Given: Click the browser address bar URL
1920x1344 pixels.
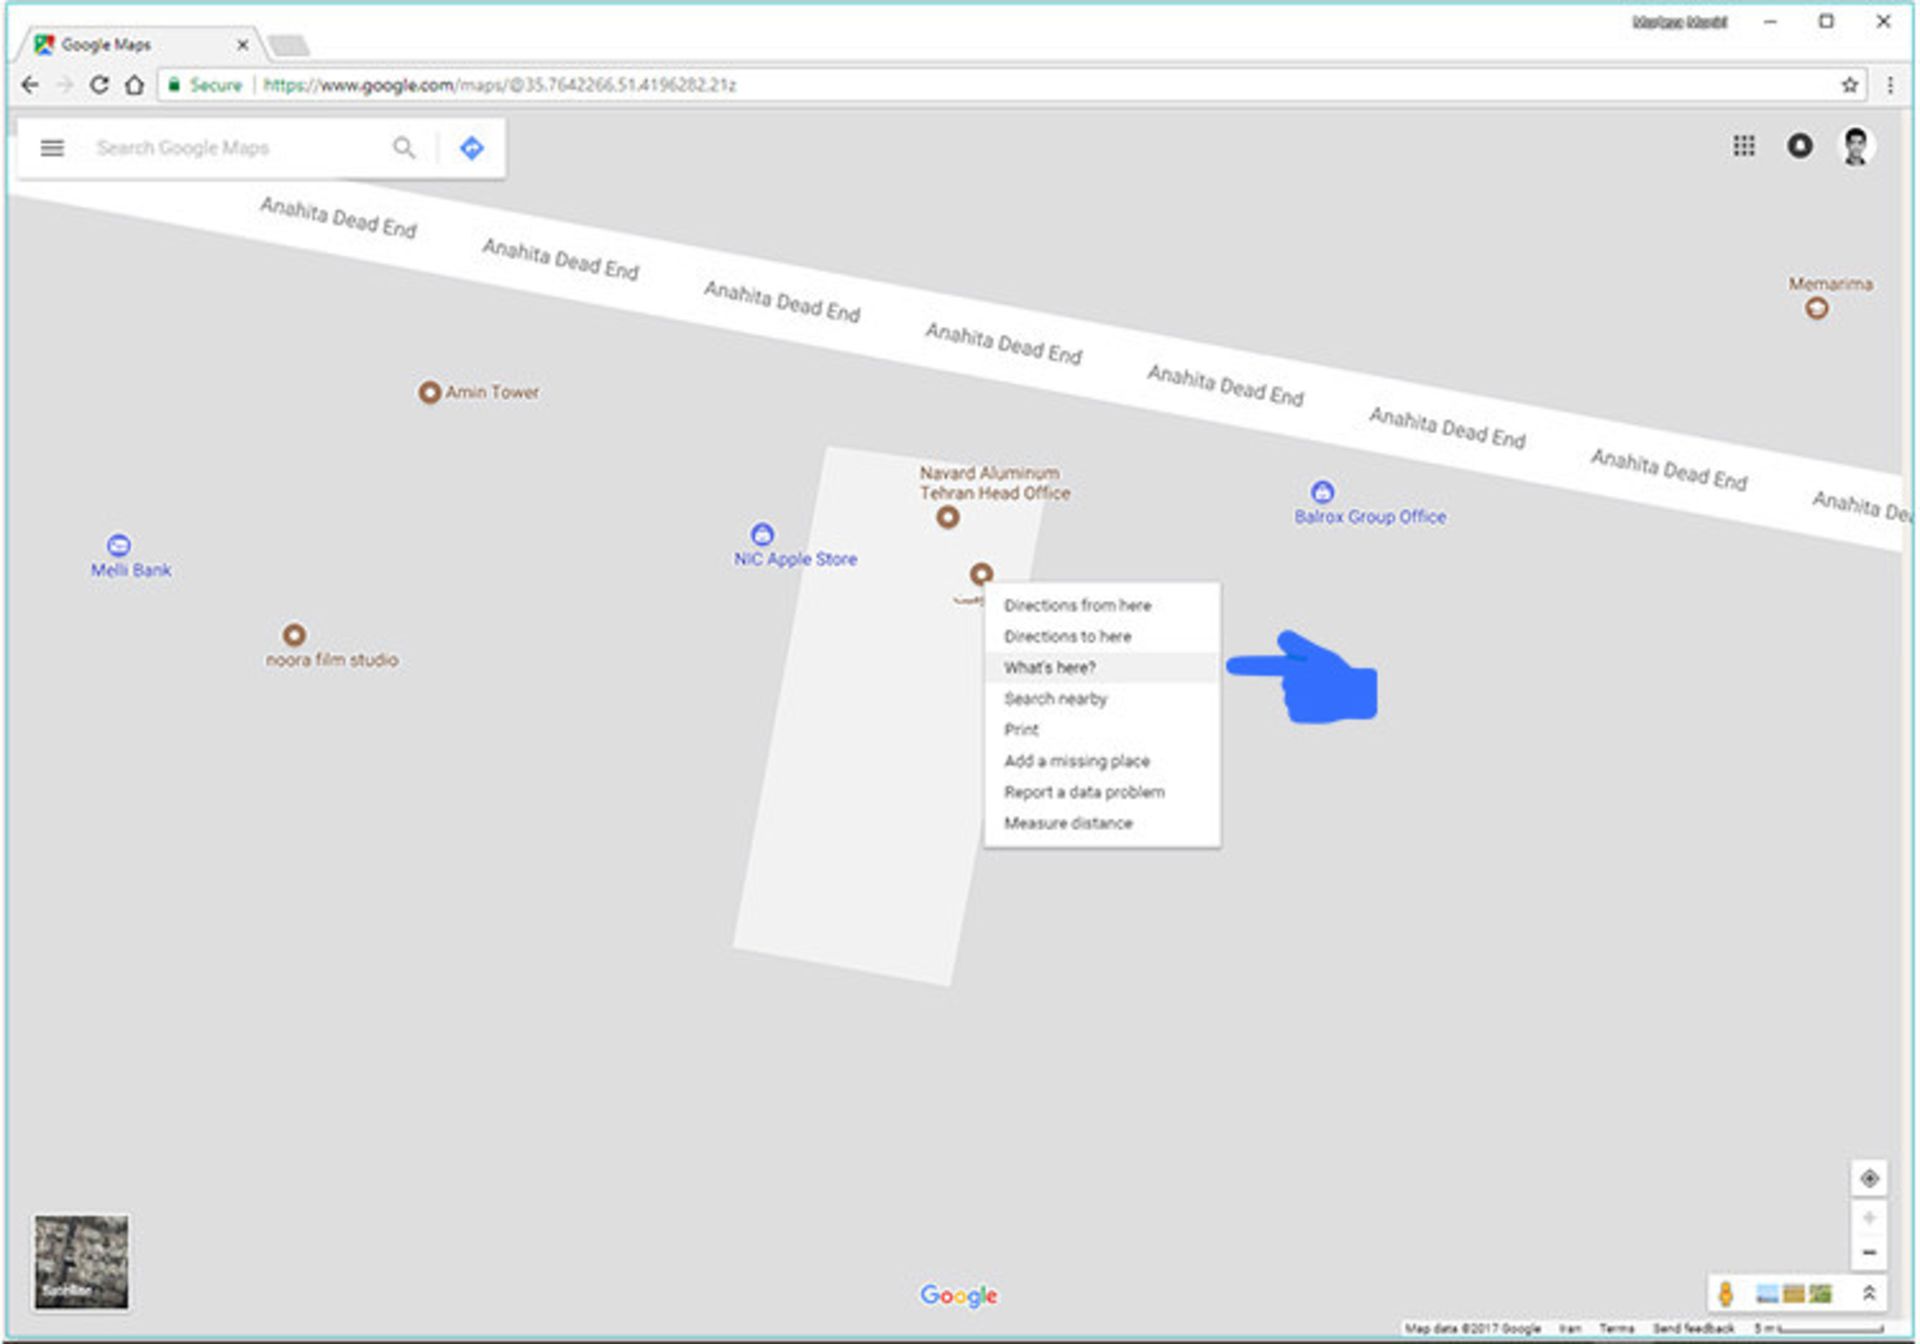Looking at the screenshot, I should pos(500,85).
